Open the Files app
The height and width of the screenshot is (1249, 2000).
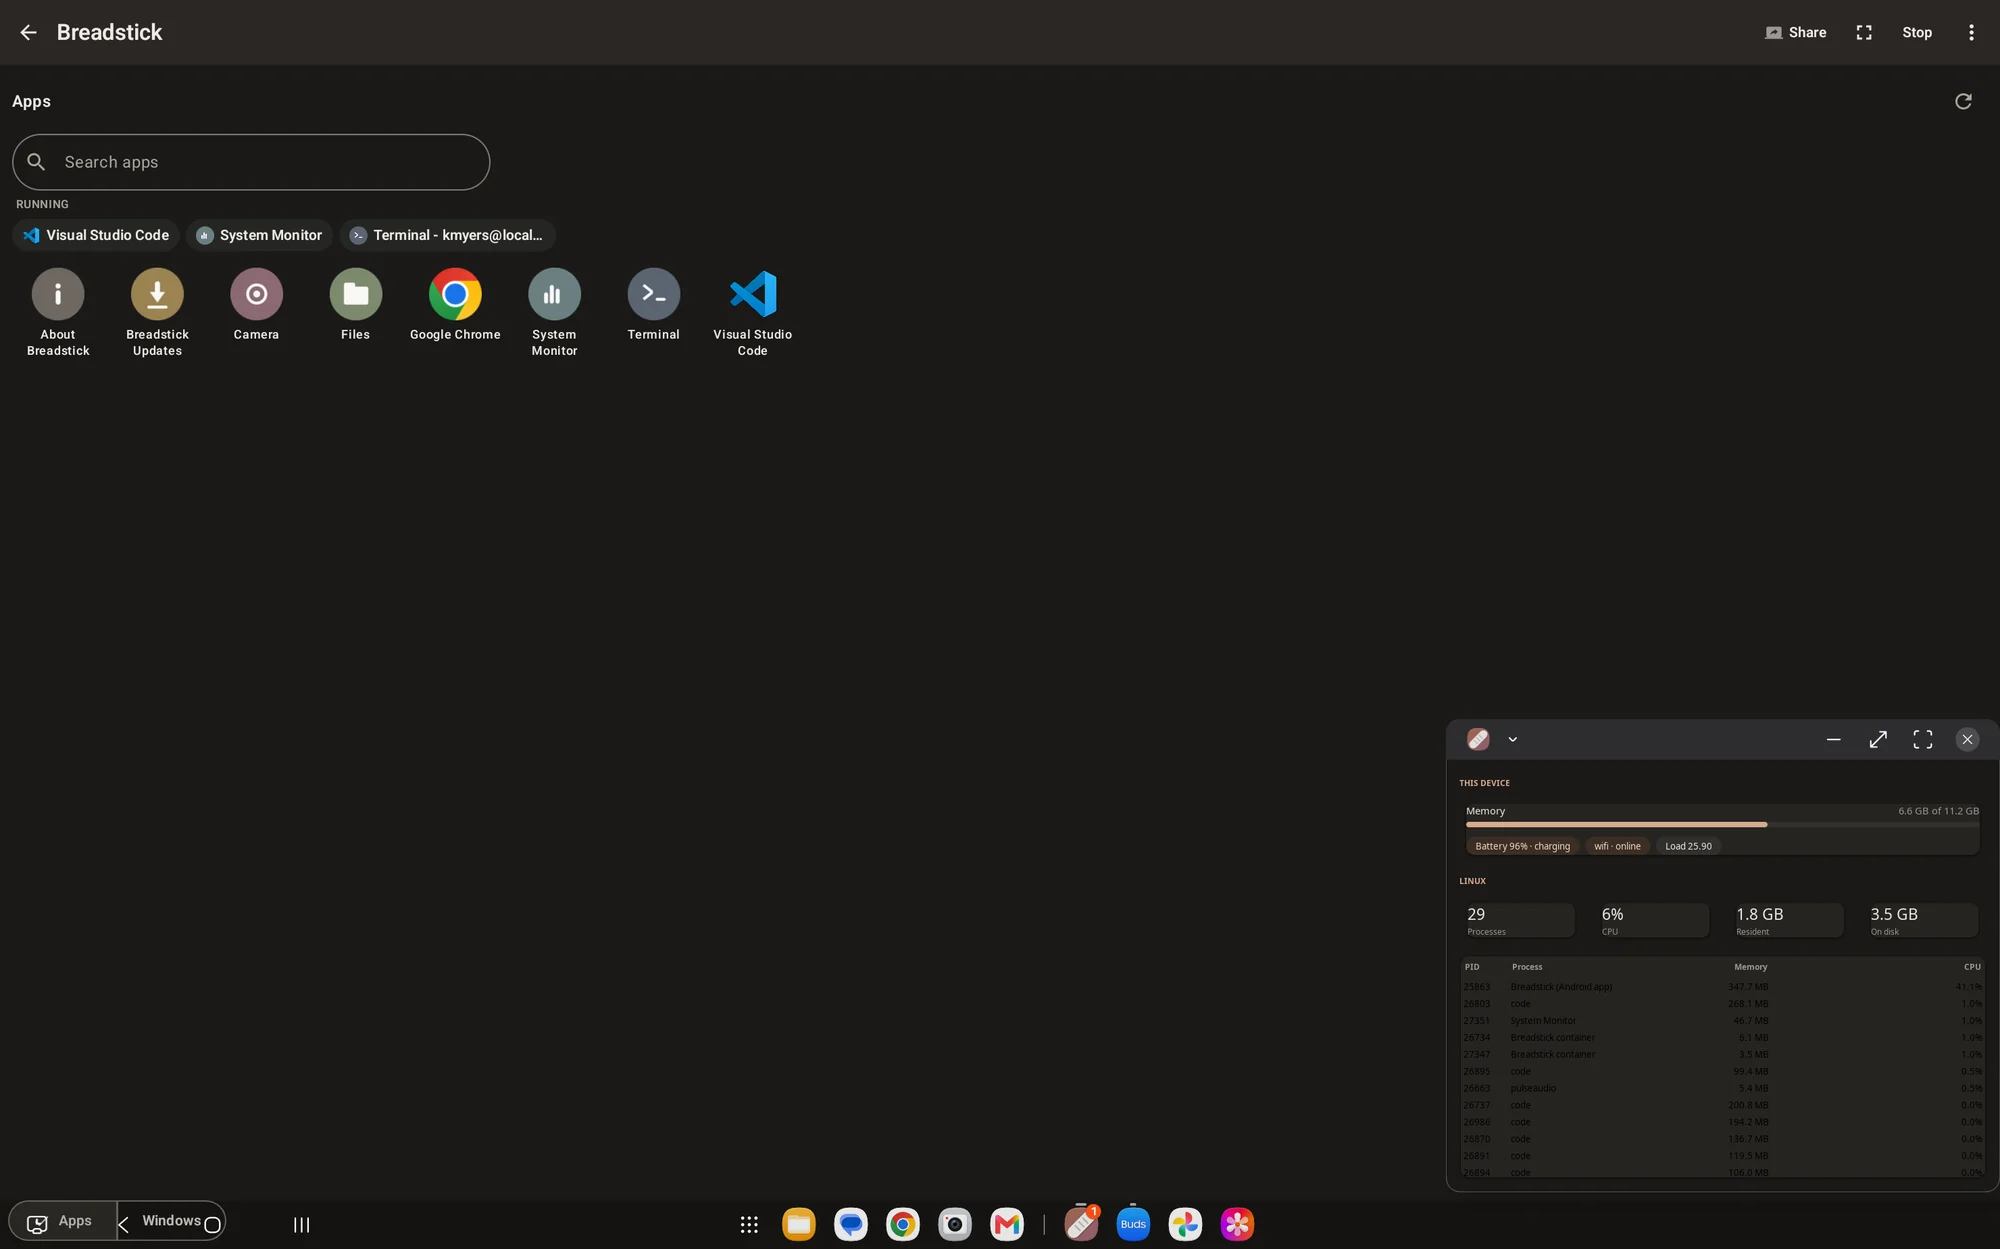pyautogui.click(x=355, y=306)
